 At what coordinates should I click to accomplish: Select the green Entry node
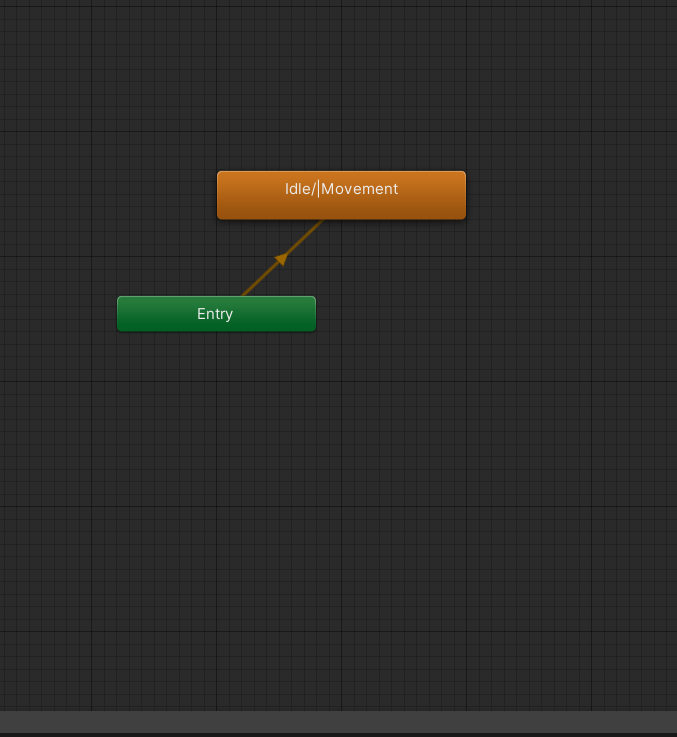(216, 314)
